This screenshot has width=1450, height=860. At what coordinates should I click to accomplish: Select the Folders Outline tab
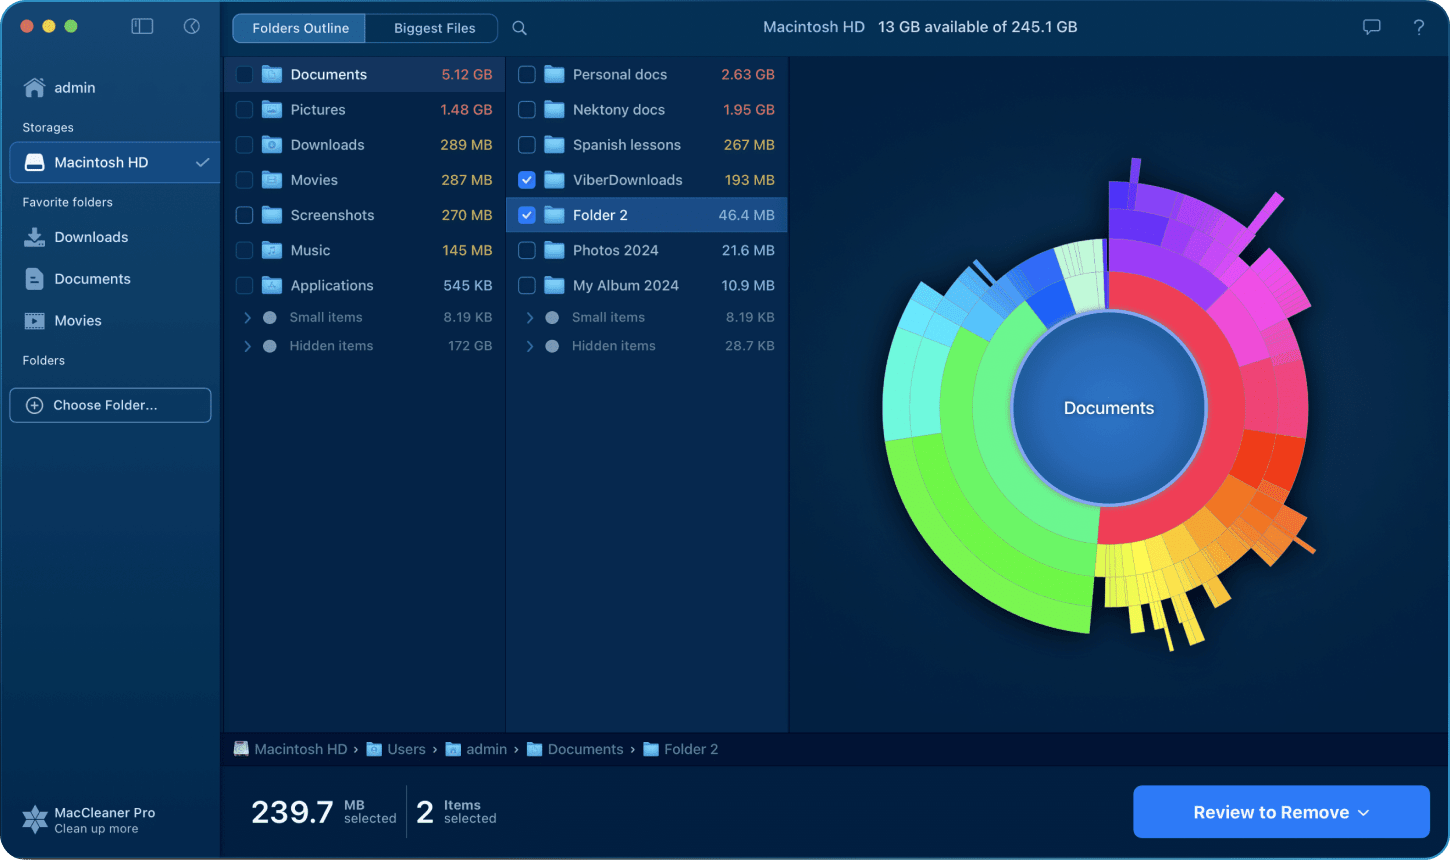[298, 28]
